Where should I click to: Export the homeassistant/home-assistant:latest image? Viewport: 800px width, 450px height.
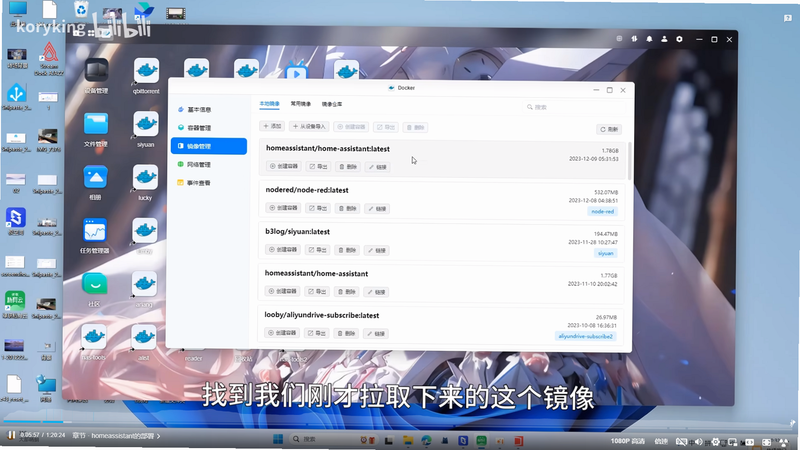pos(318,166)
